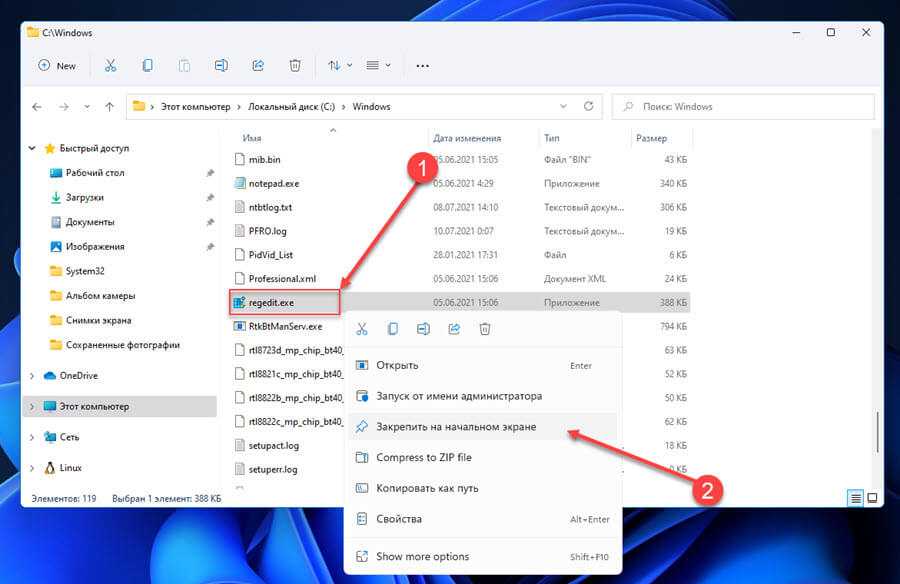This screenshot has width=900, height=584.
Task: Expand the OneDrive tree node
Action: [x=32, y=376]
